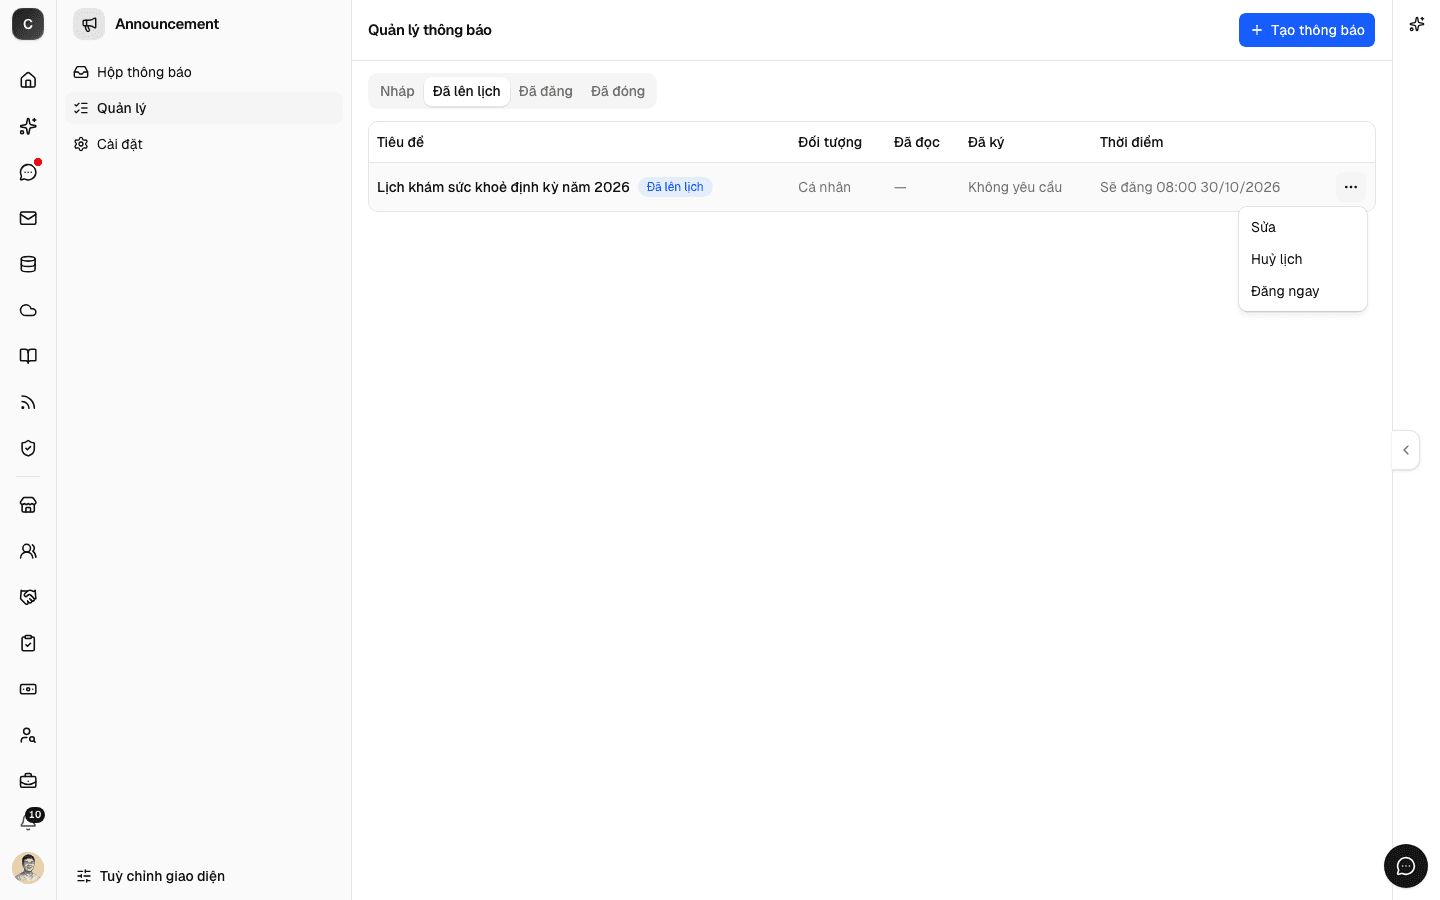Viewport: 1440px width, 900px height.
Task: Switch to the Nháp tab
Action: 397,91
